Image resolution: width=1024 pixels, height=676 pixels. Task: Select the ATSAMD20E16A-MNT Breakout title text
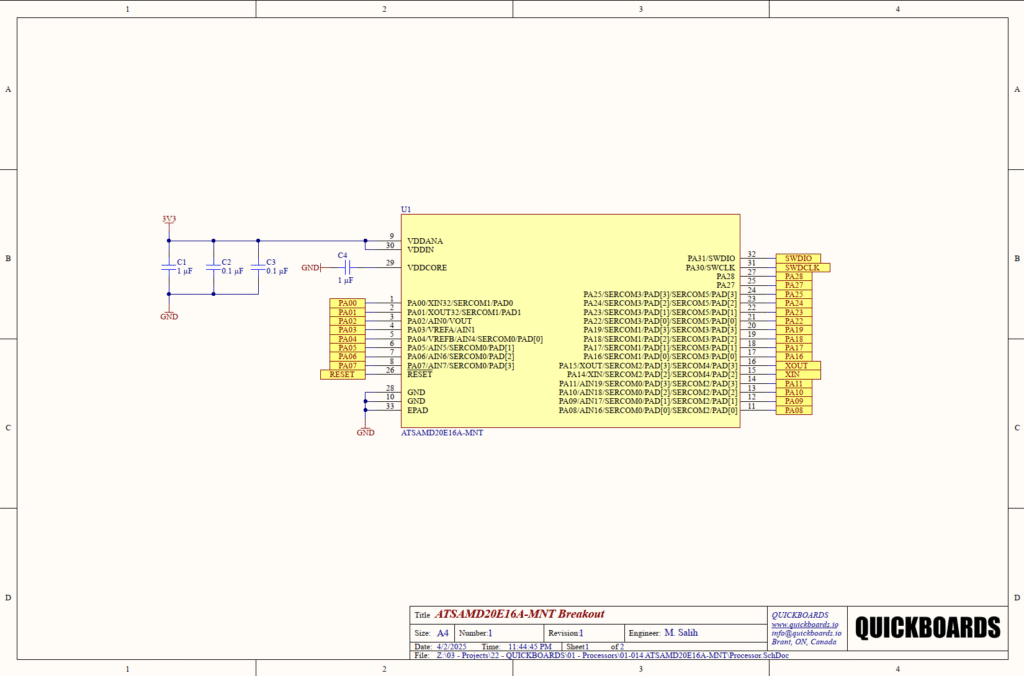click(519, 614)
